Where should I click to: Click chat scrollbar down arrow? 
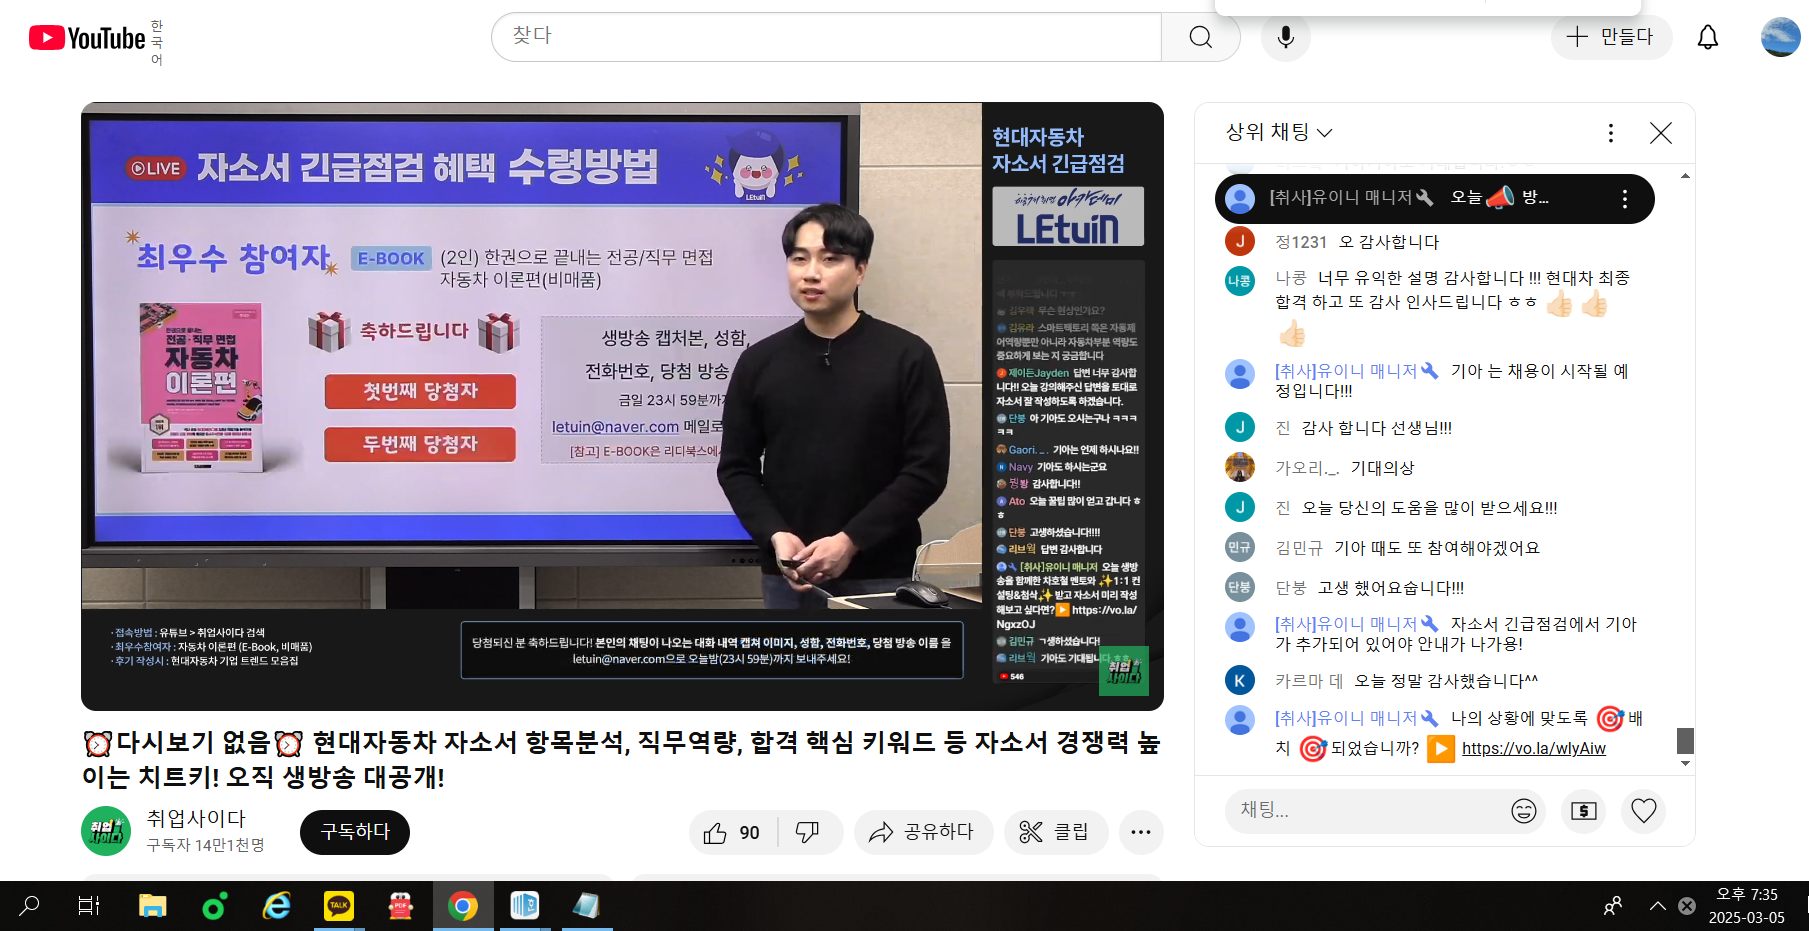tap(1686, 763)
